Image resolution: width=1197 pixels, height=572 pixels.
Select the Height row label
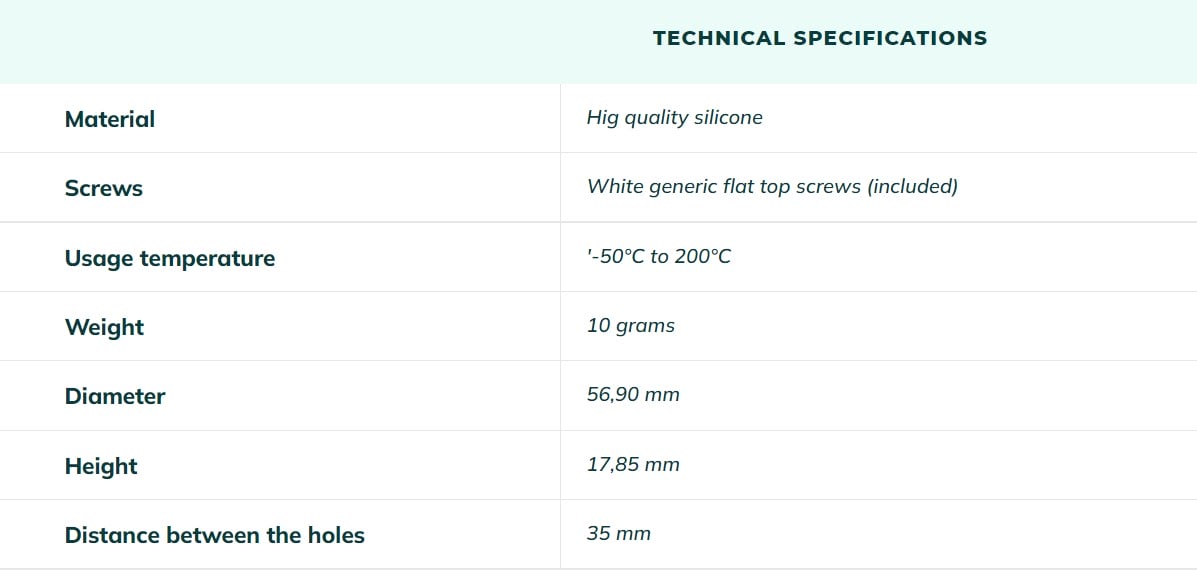pos(102,466)
